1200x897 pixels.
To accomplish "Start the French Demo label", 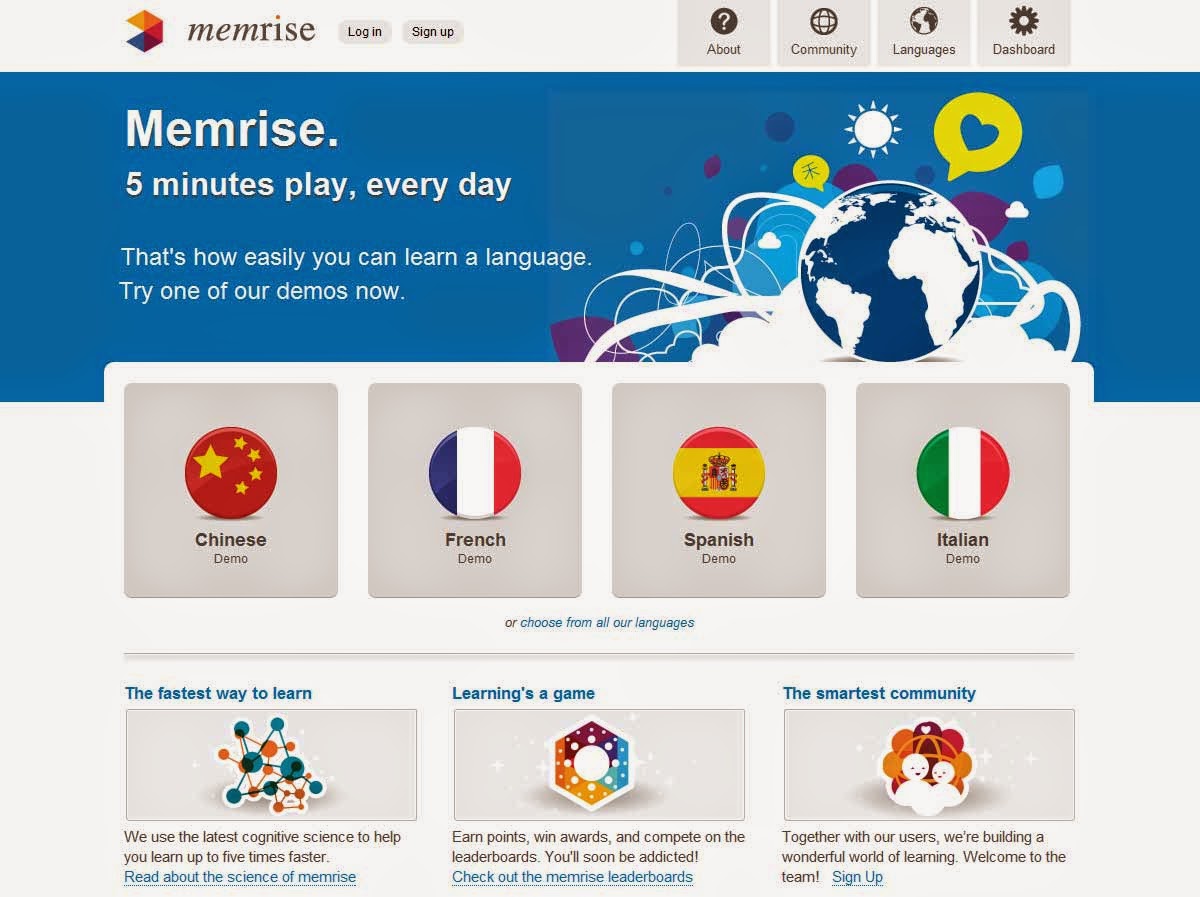I will [475, 559].
